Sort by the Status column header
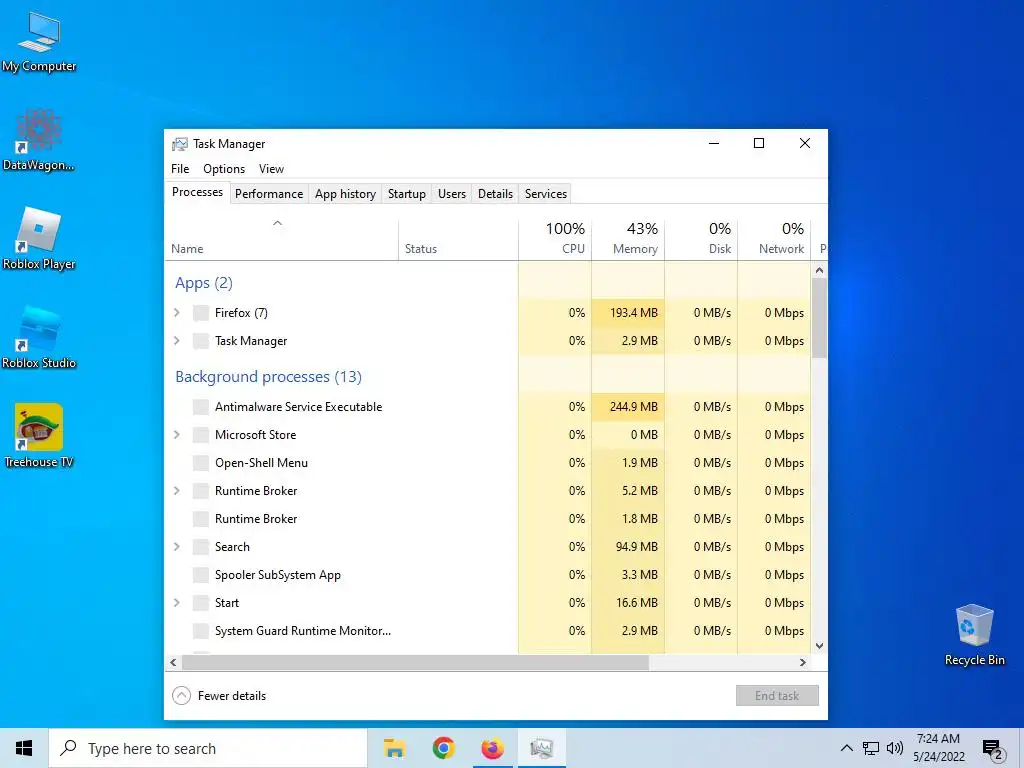Screen dimensions: 1024x768 click(x=458, y=238)
